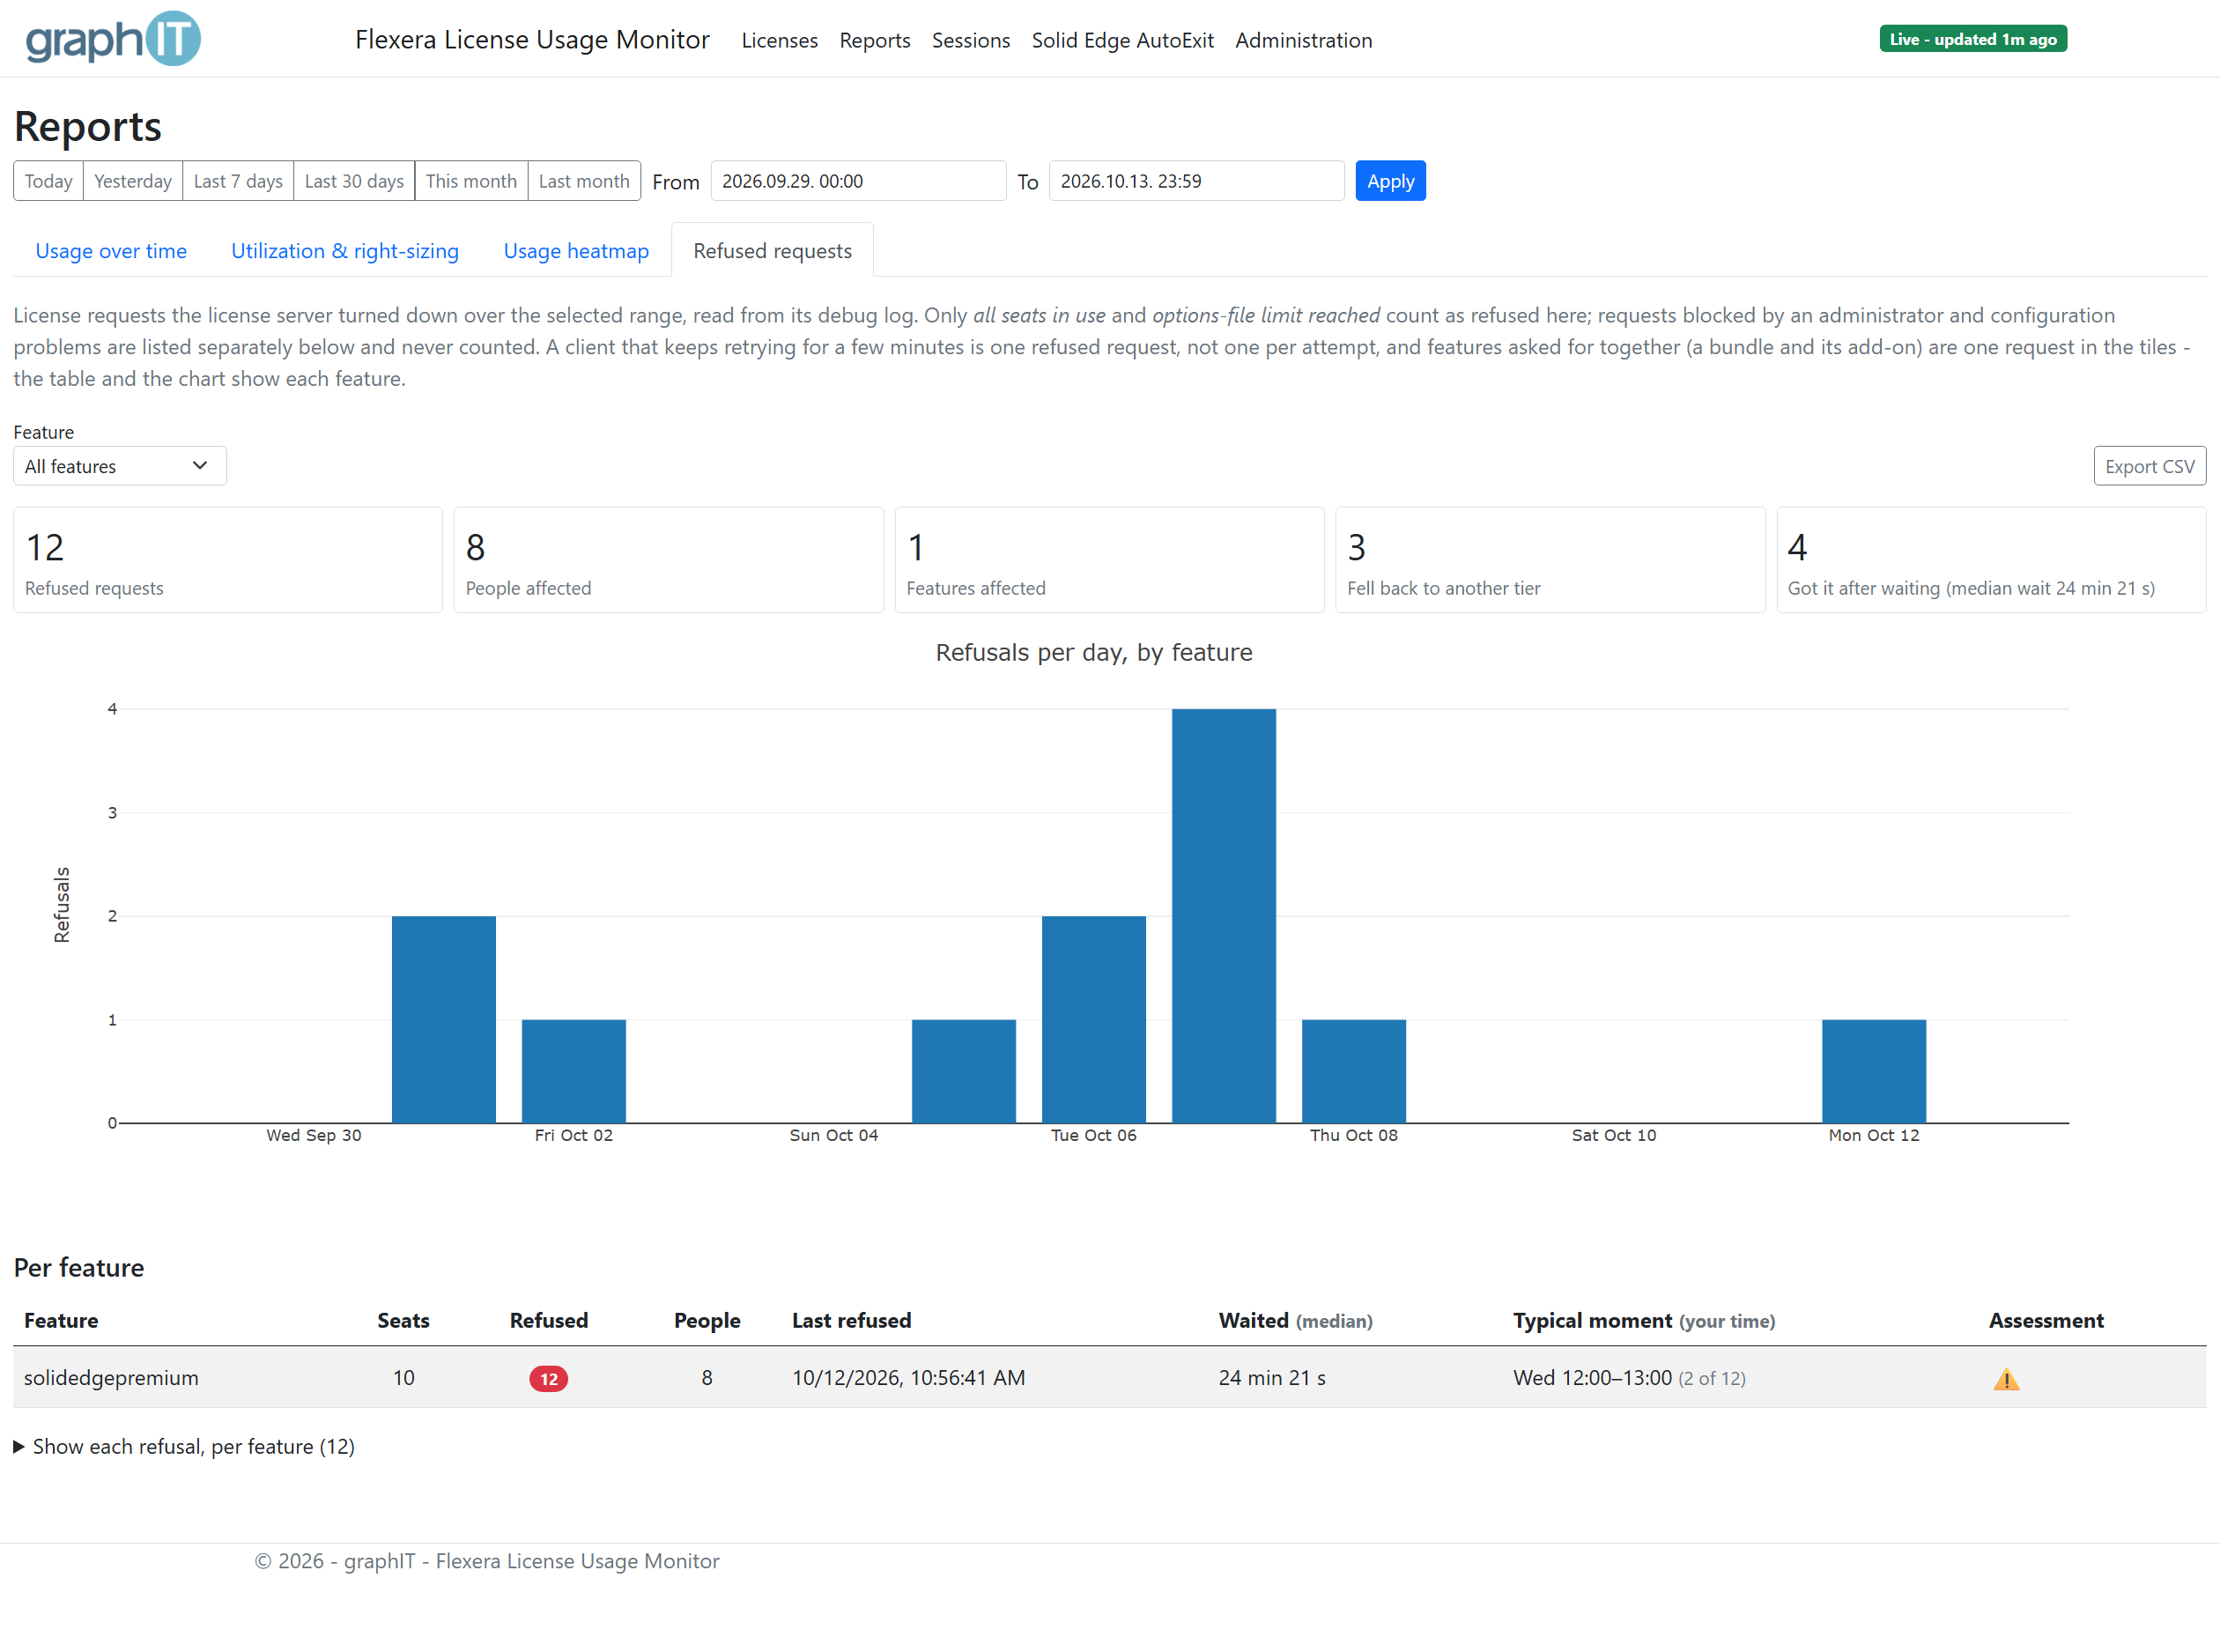Image resolution: width=2220 pixels, height=1652 pixels.
Task: Click the red 12 refused badge
Action: coord(548,1379)
